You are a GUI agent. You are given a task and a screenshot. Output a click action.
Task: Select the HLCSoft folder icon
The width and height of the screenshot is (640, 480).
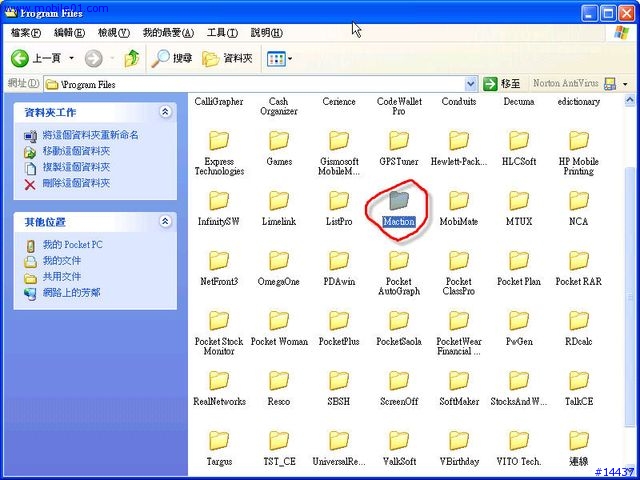(x=519, y=140)
